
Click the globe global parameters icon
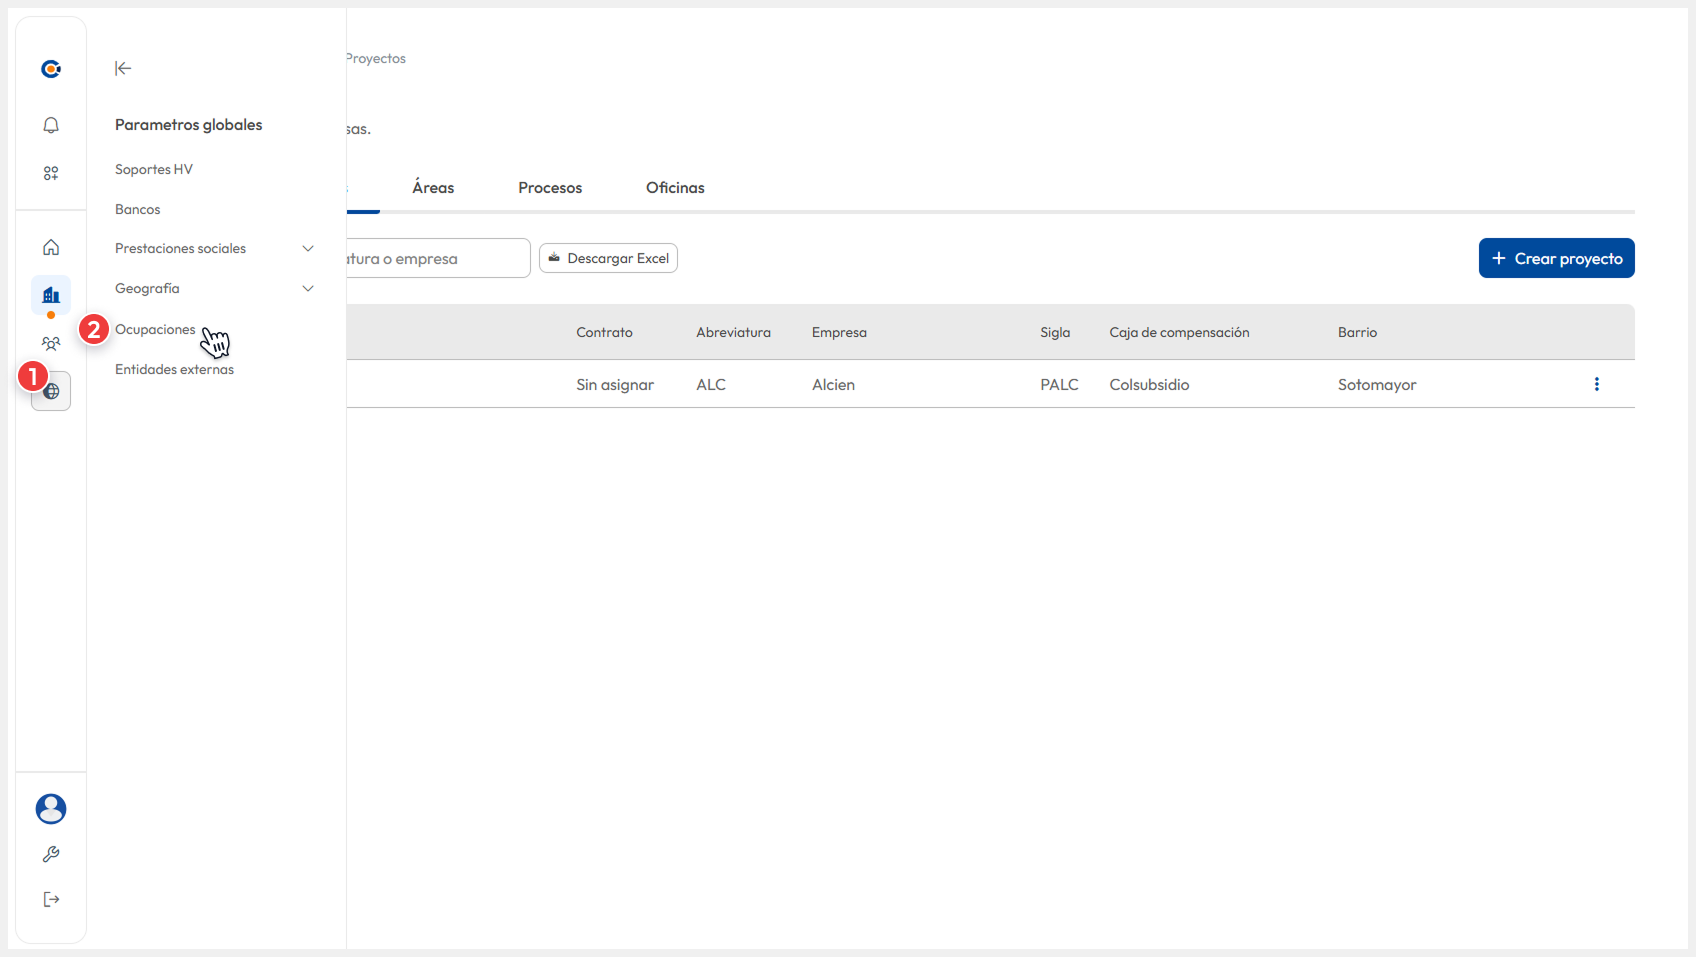[x=52, y=391]
